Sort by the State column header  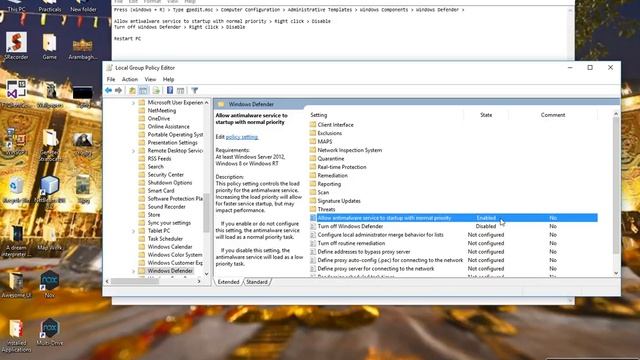click(x=486, y=115)
